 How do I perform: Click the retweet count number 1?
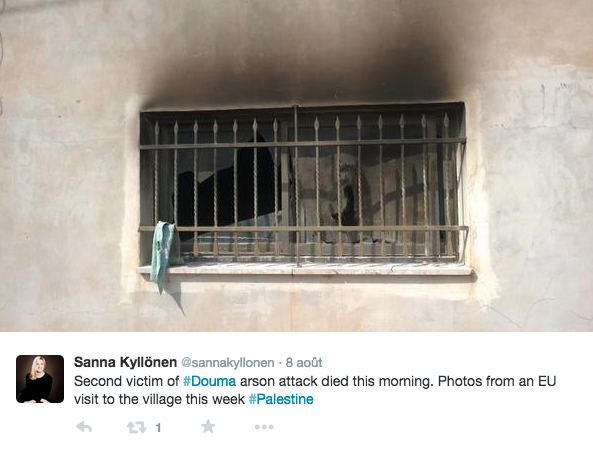(x=158, y=428)
